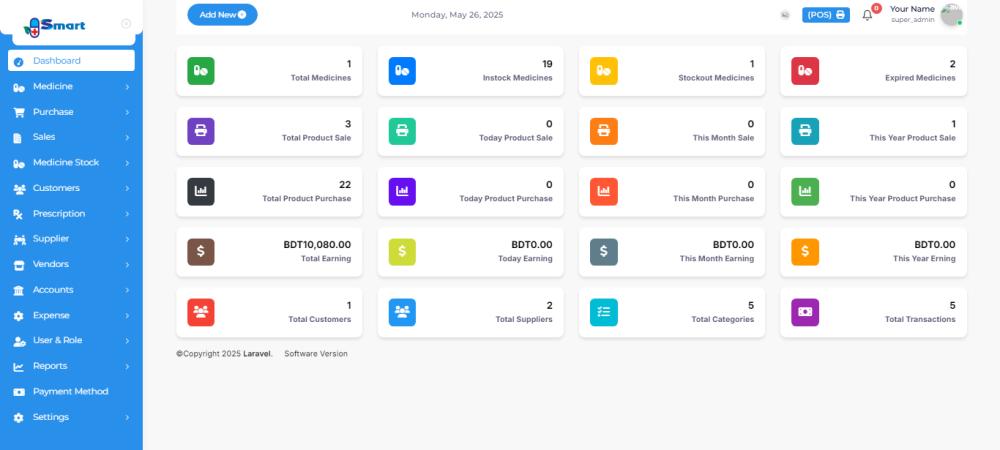Click the gray This Month Earning dollar icon
Screen dimensions: 1000x450
[604, 252]
